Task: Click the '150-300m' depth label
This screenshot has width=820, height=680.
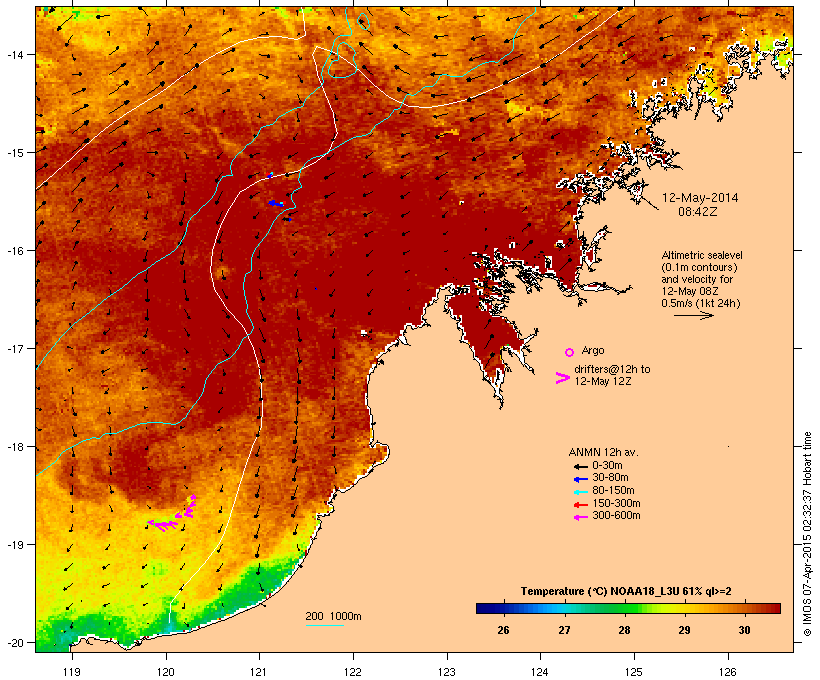Action: click(x=616, y=503)
